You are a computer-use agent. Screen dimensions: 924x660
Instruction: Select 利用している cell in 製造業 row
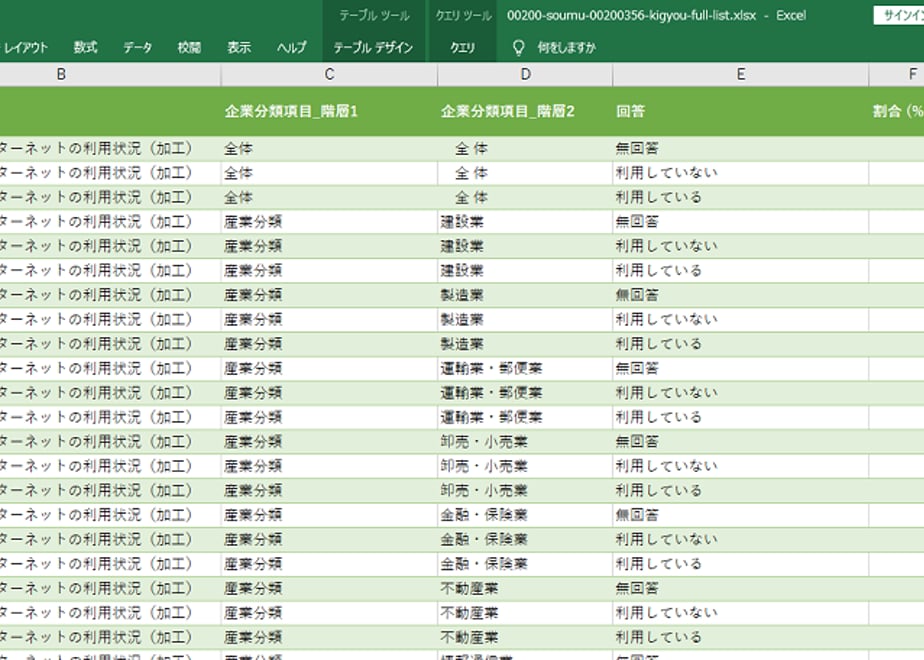(x=741, y=344)
